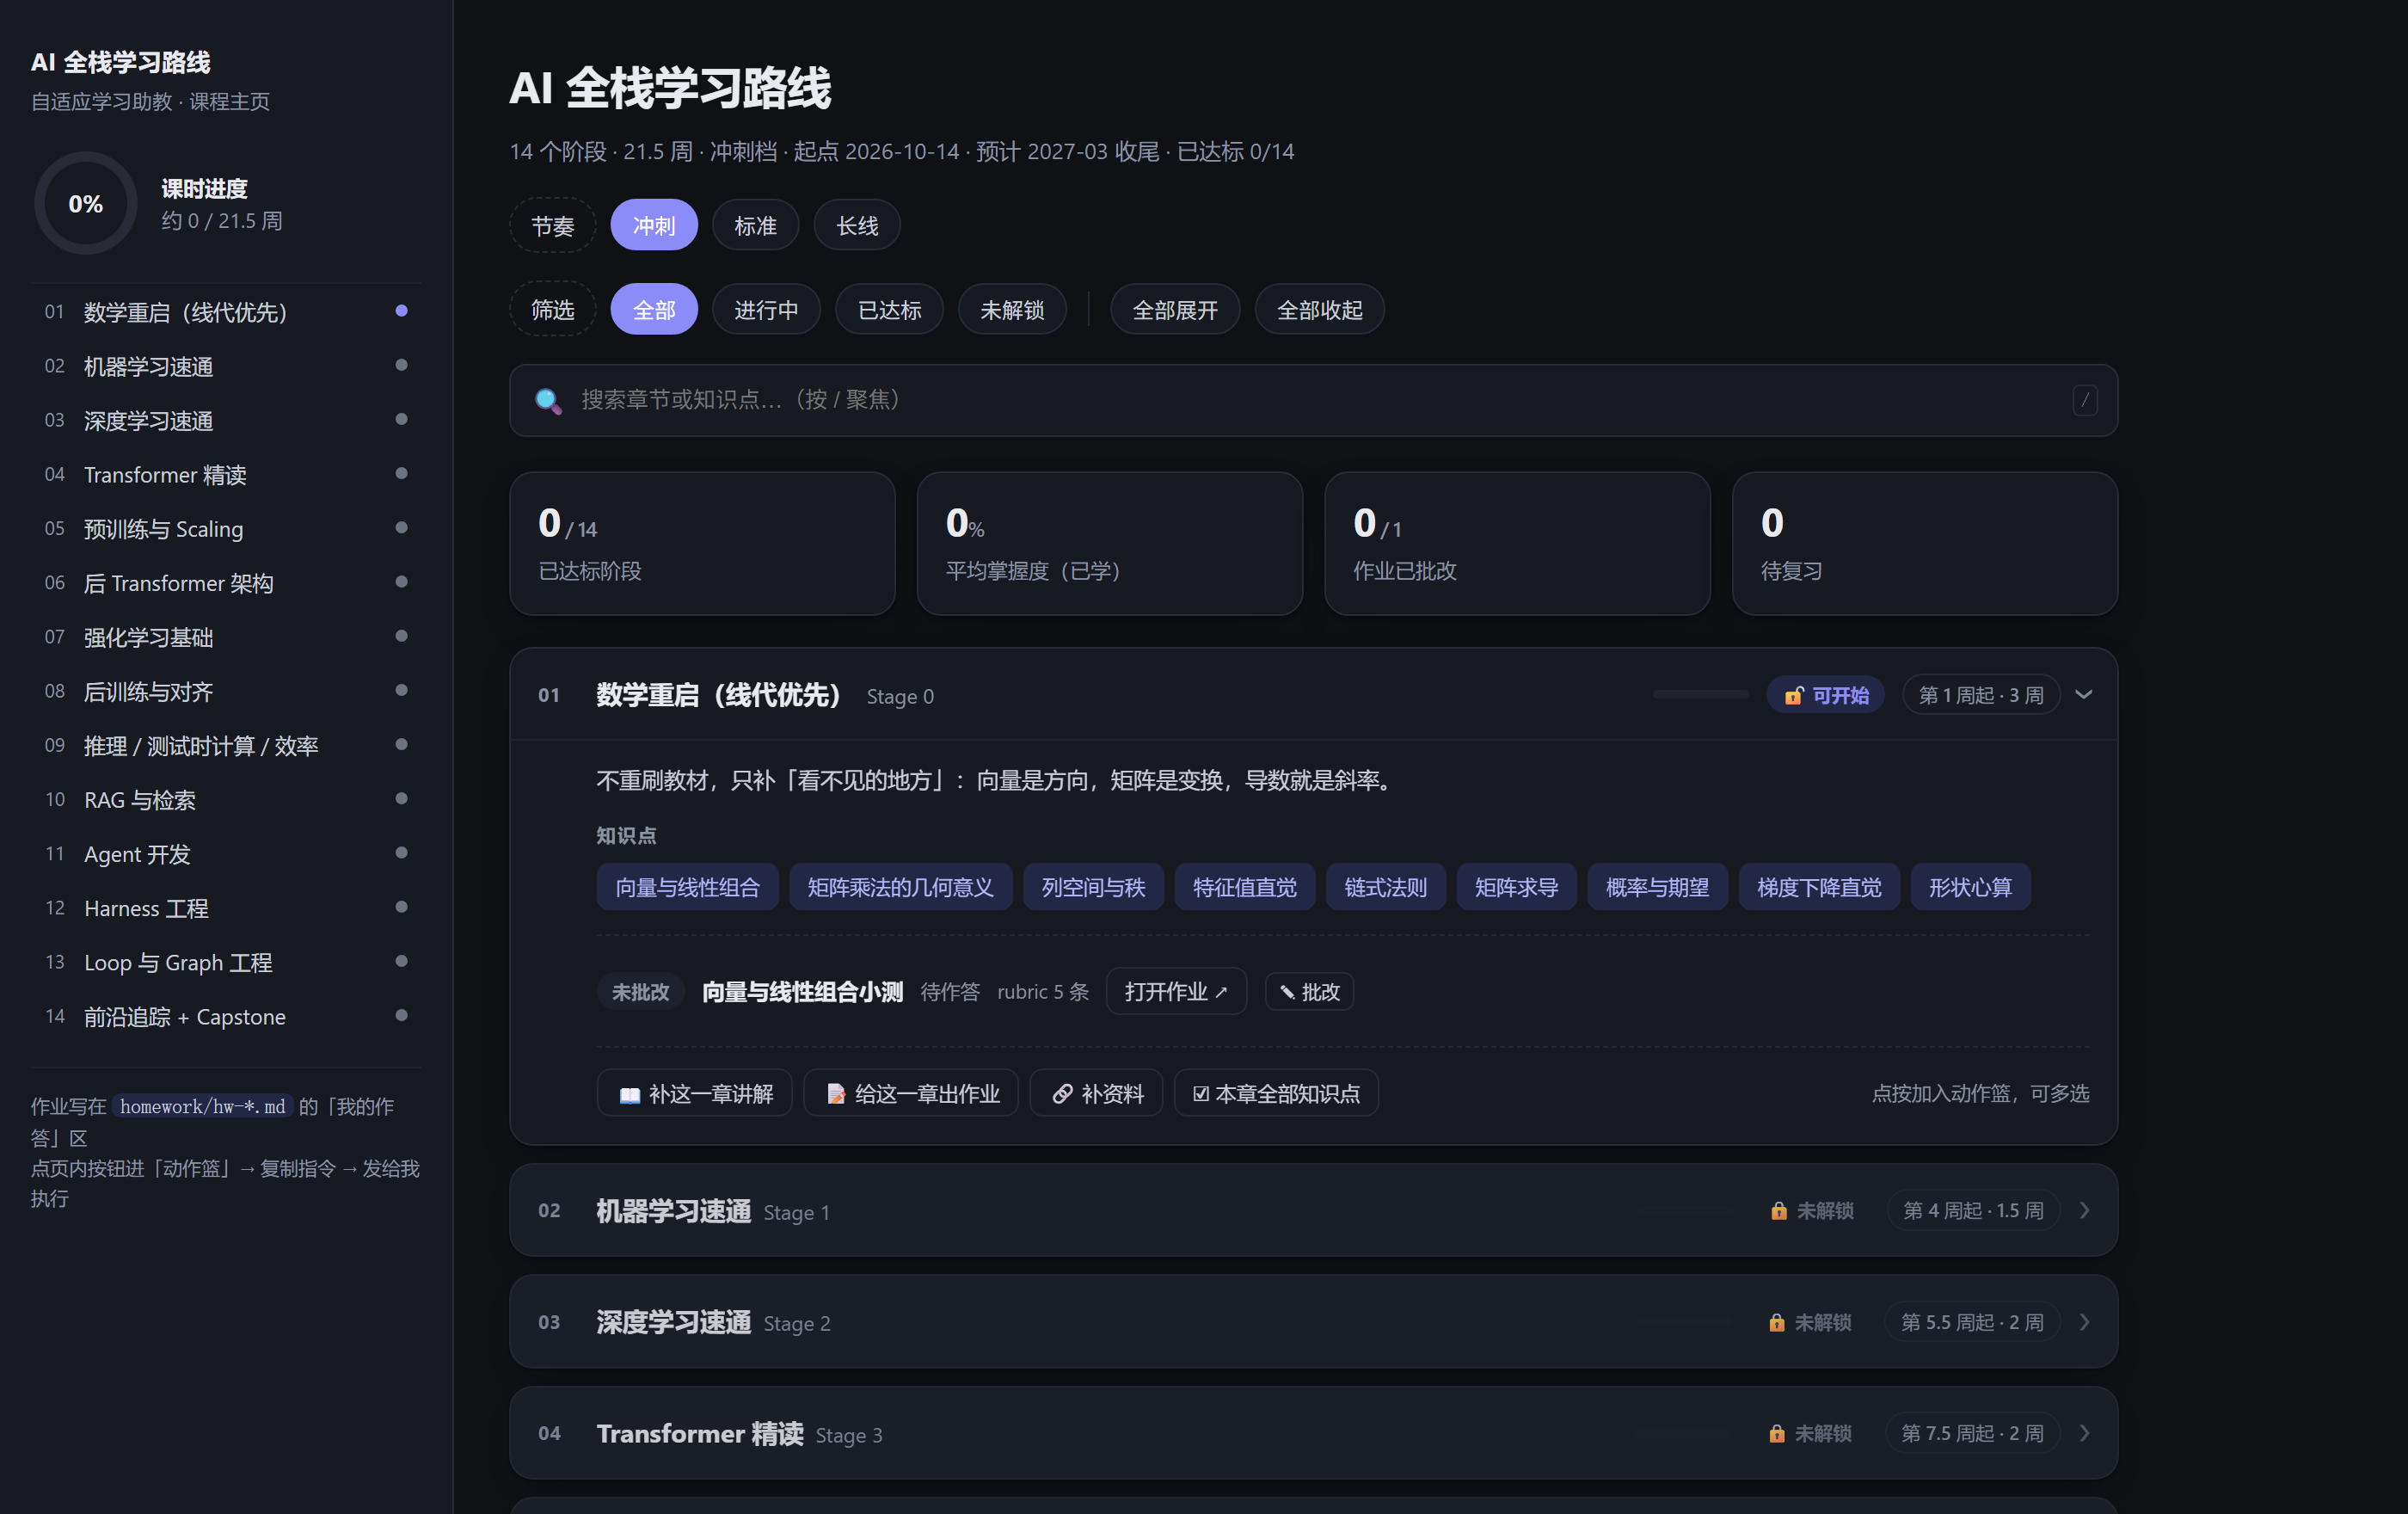This screenshot has width=2408, height=1514.
Task: Click 全部收起 to collapse all stages
Action: pos(1320,310)
